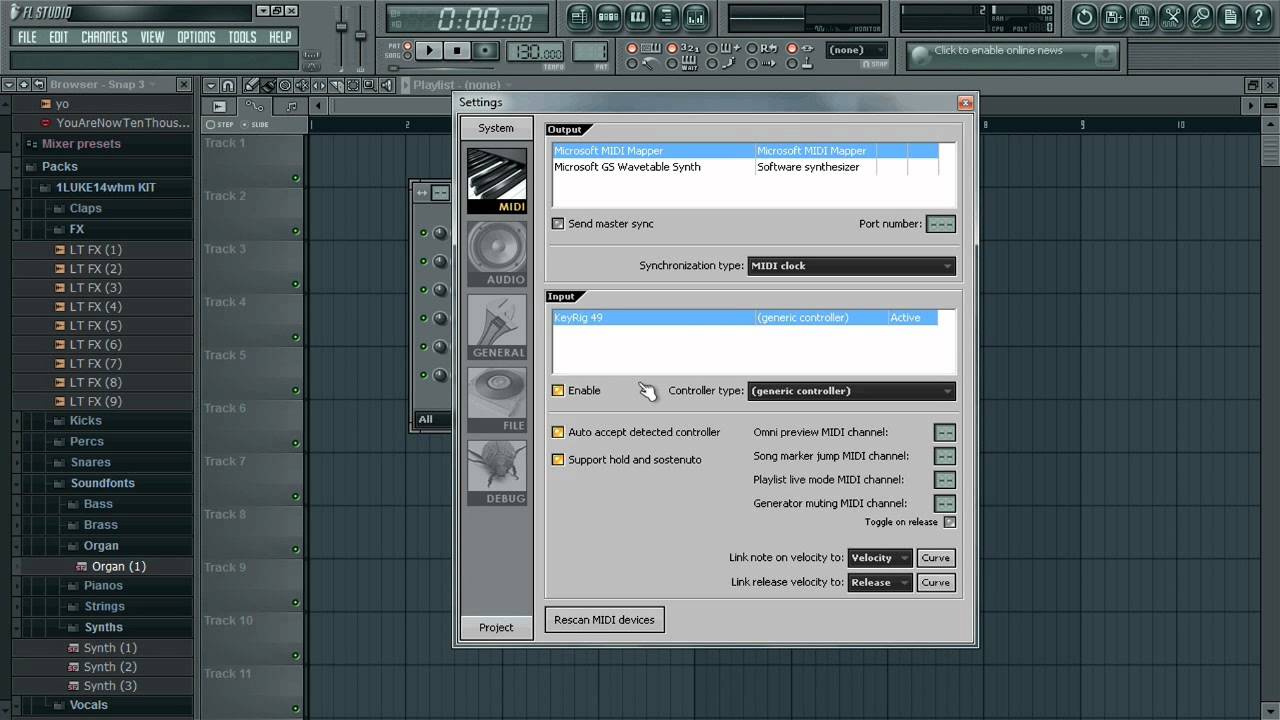1280x720 pixels.
Task: Toggle Support hold and sostenuto checkbox
Action: coord(558,460)
